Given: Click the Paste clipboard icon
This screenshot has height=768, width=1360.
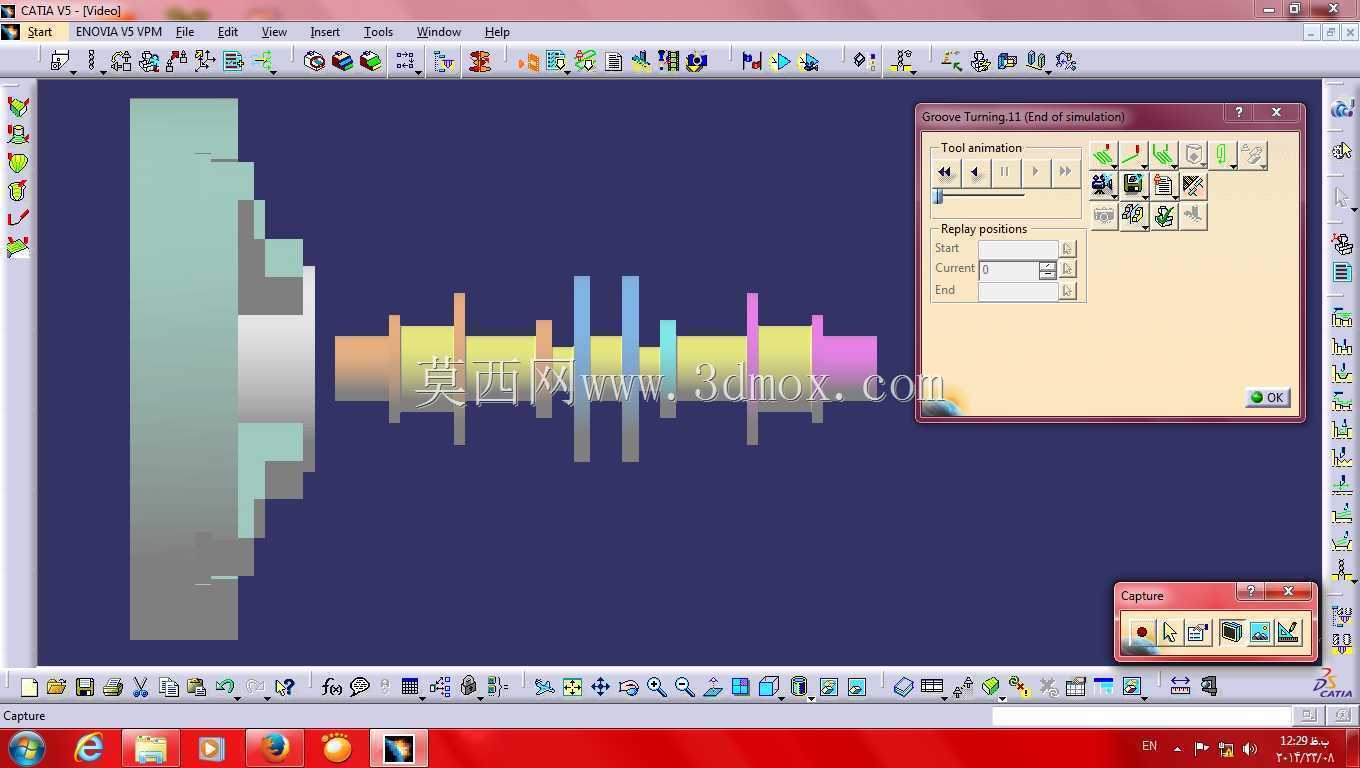Looking at the screenshot, I should [x=196, y=687].
